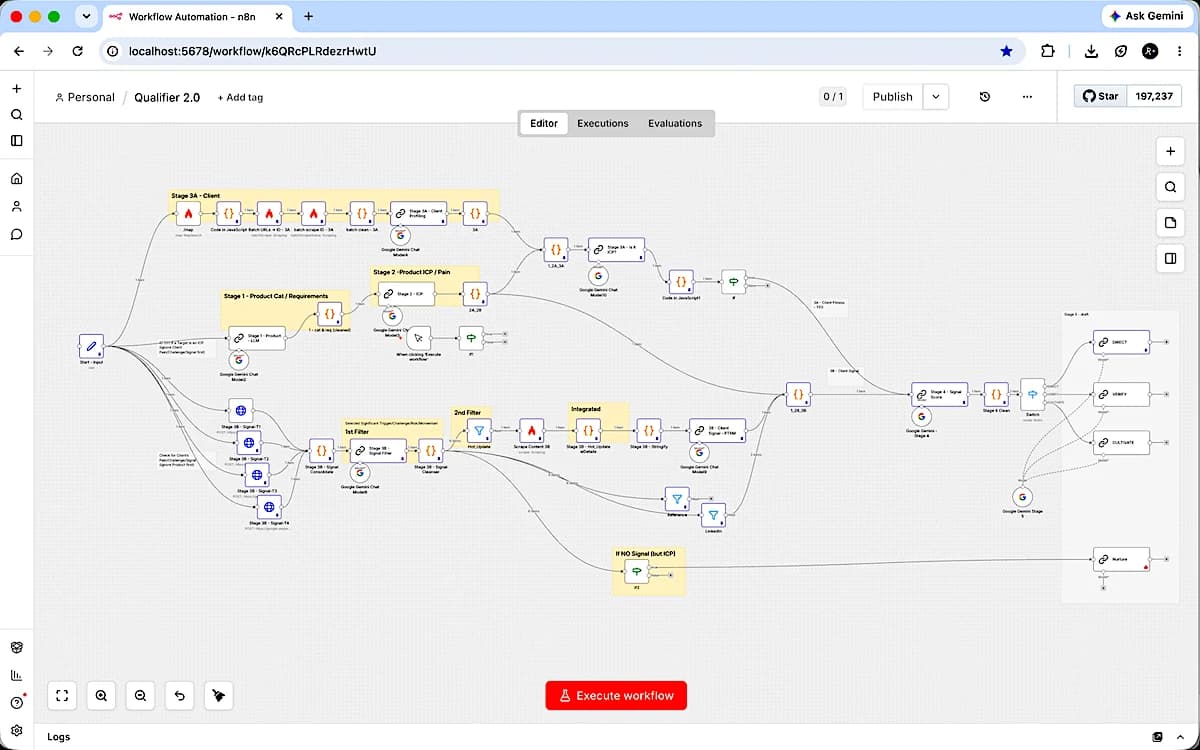This screenshot has height=750, width=1200.
Task: Click the Hot_Update filter node
Action: point(479,431)
